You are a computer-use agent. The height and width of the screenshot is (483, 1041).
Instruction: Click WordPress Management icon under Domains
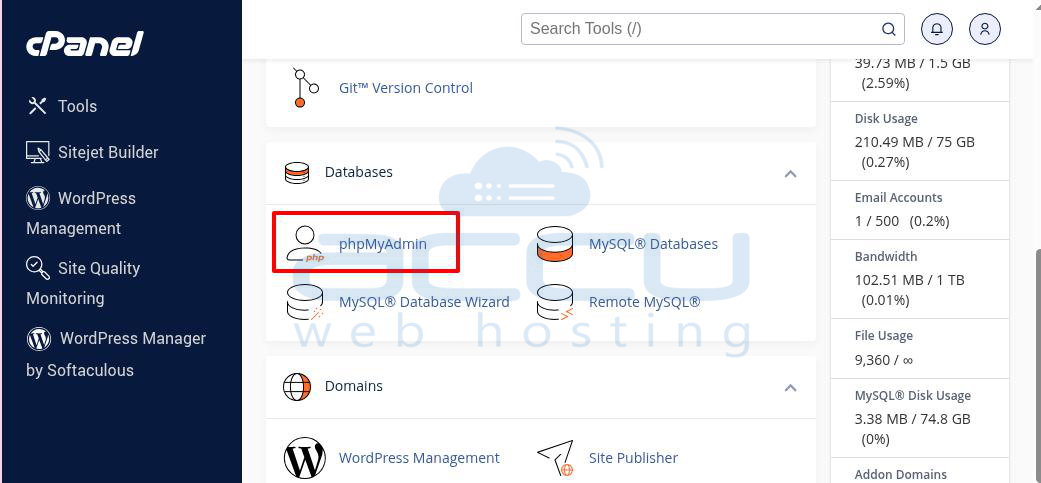point(305,458)
